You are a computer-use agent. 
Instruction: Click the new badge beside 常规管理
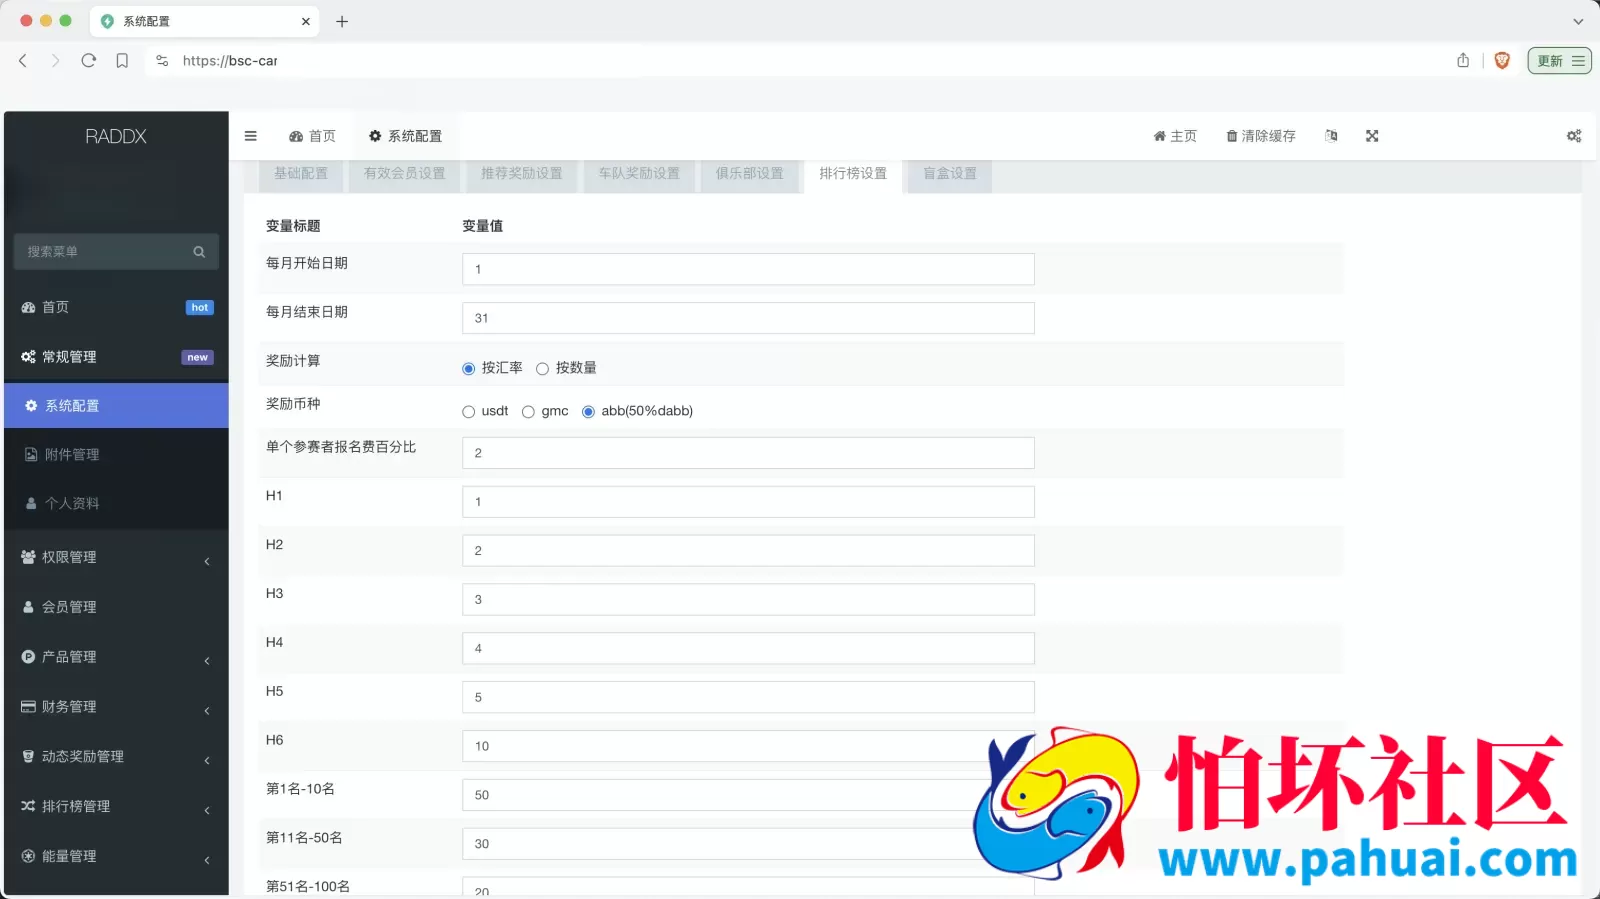(x=198, y=358)
